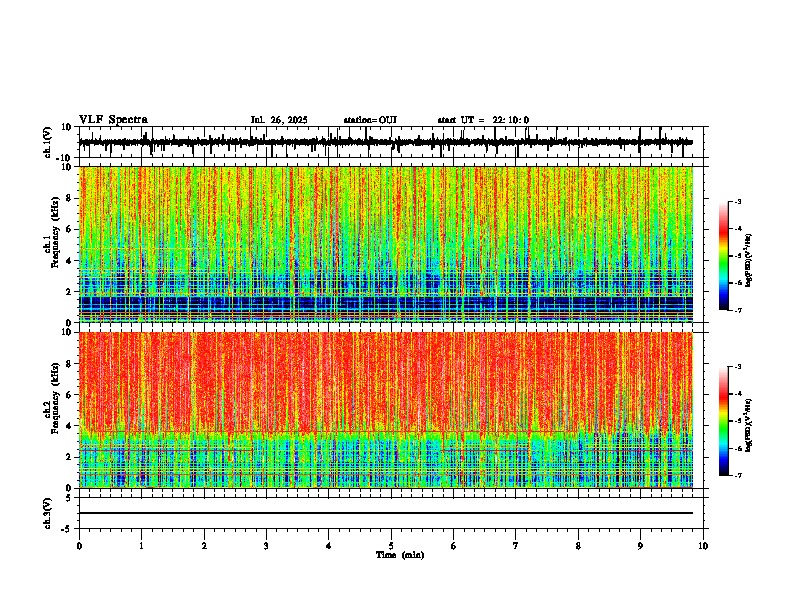Click the ch.2 color bar log(PSD) label
Image resolution: width=792 pixels, height=612 pixels.
(x=749, y=425)
